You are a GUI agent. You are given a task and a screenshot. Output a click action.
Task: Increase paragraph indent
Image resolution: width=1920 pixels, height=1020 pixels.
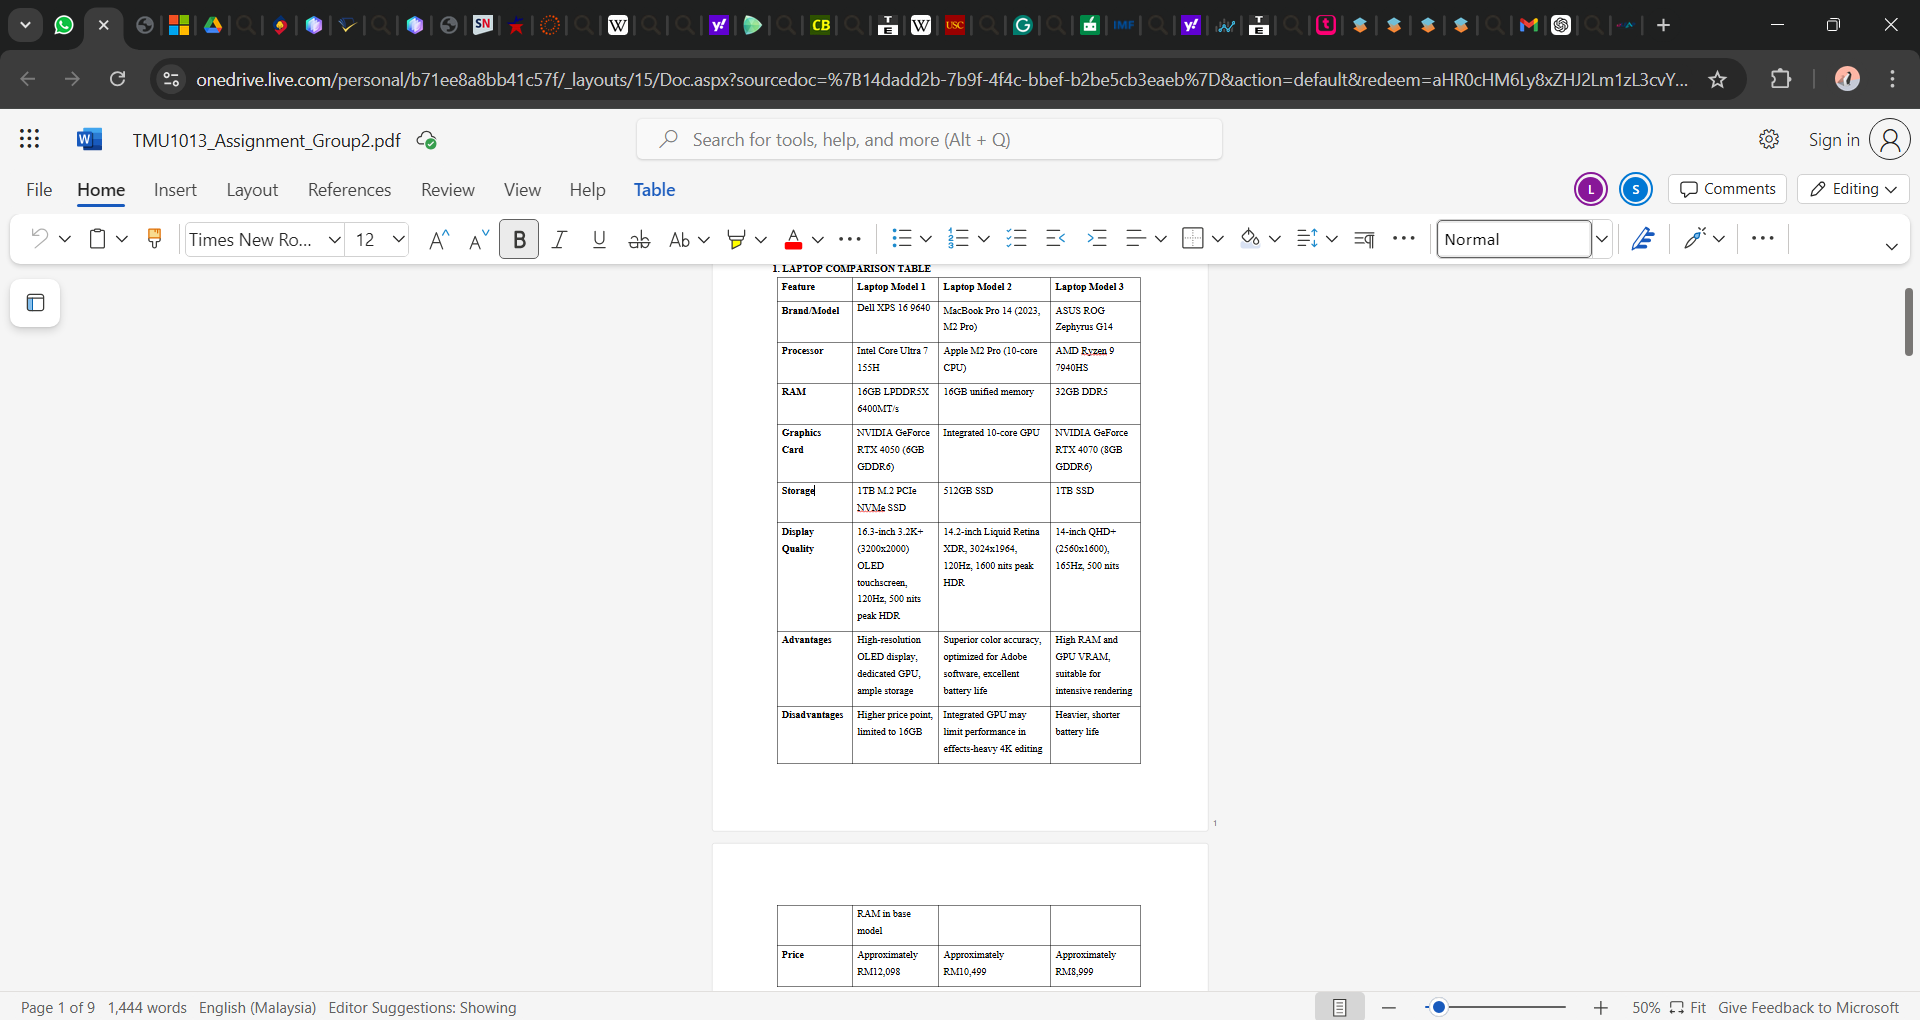(1097, 239)
